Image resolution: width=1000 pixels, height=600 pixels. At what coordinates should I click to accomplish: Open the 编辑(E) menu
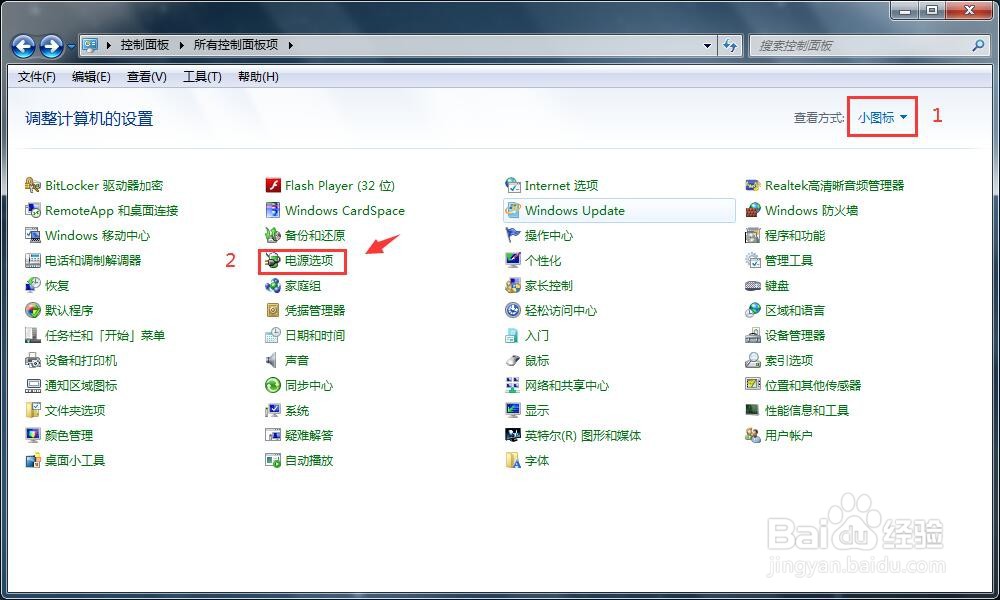91,77
